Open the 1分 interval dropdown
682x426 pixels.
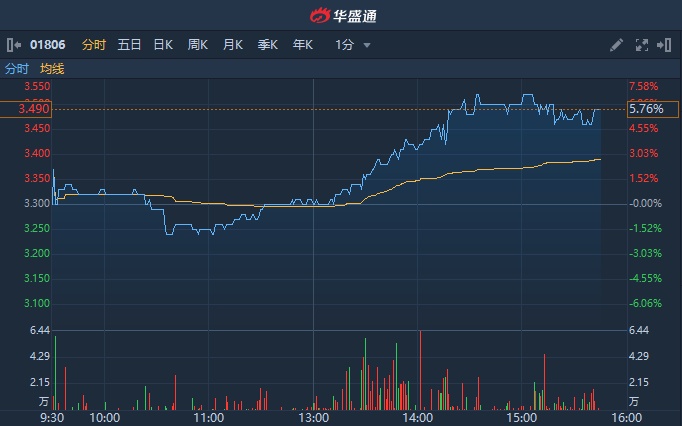[x=345, y=45]
